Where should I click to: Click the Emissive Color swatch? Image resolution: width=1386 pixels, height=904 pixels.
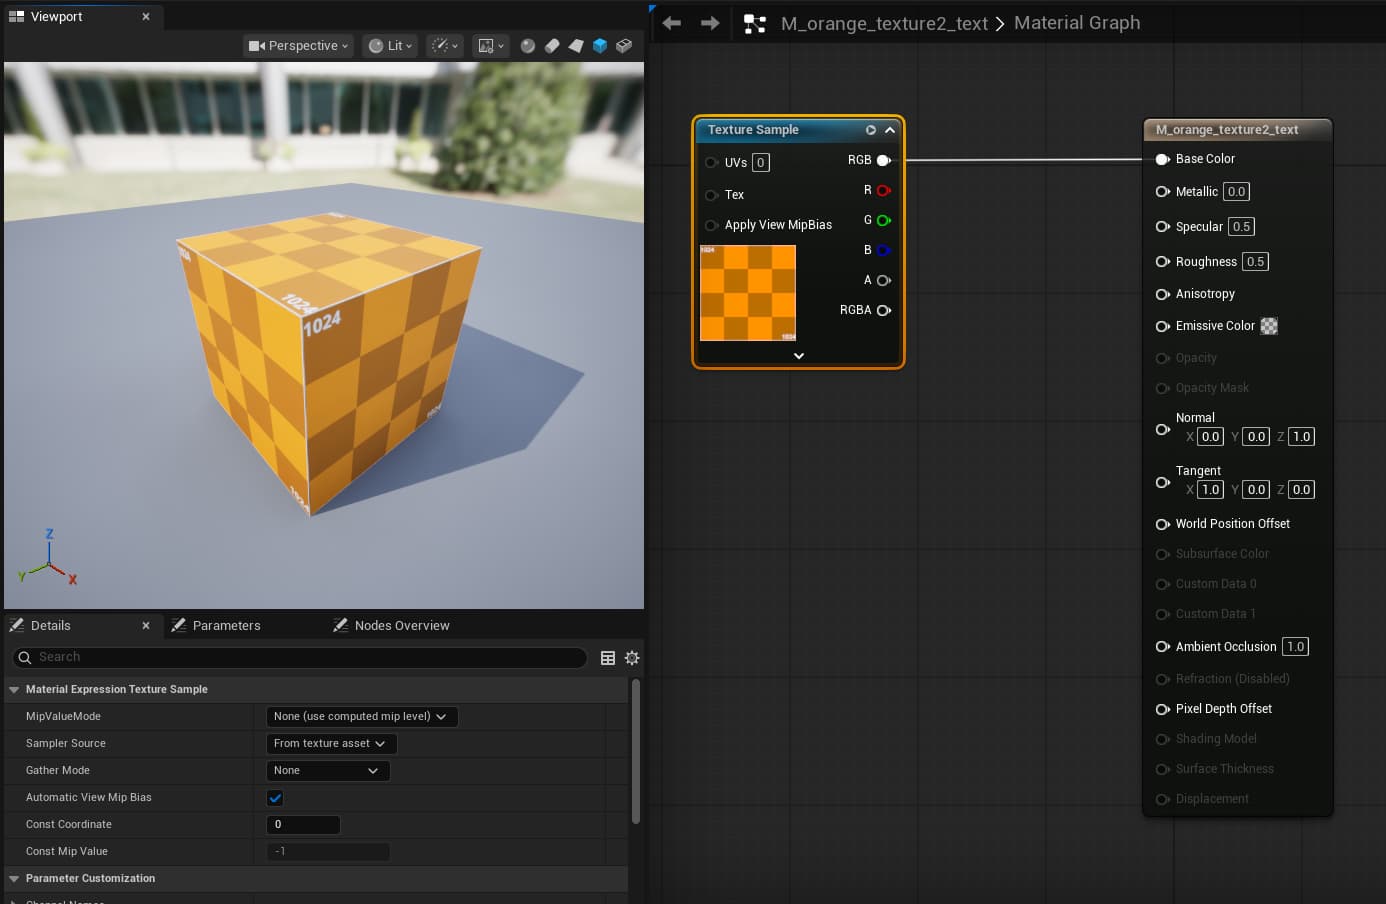click(1269, 326)
